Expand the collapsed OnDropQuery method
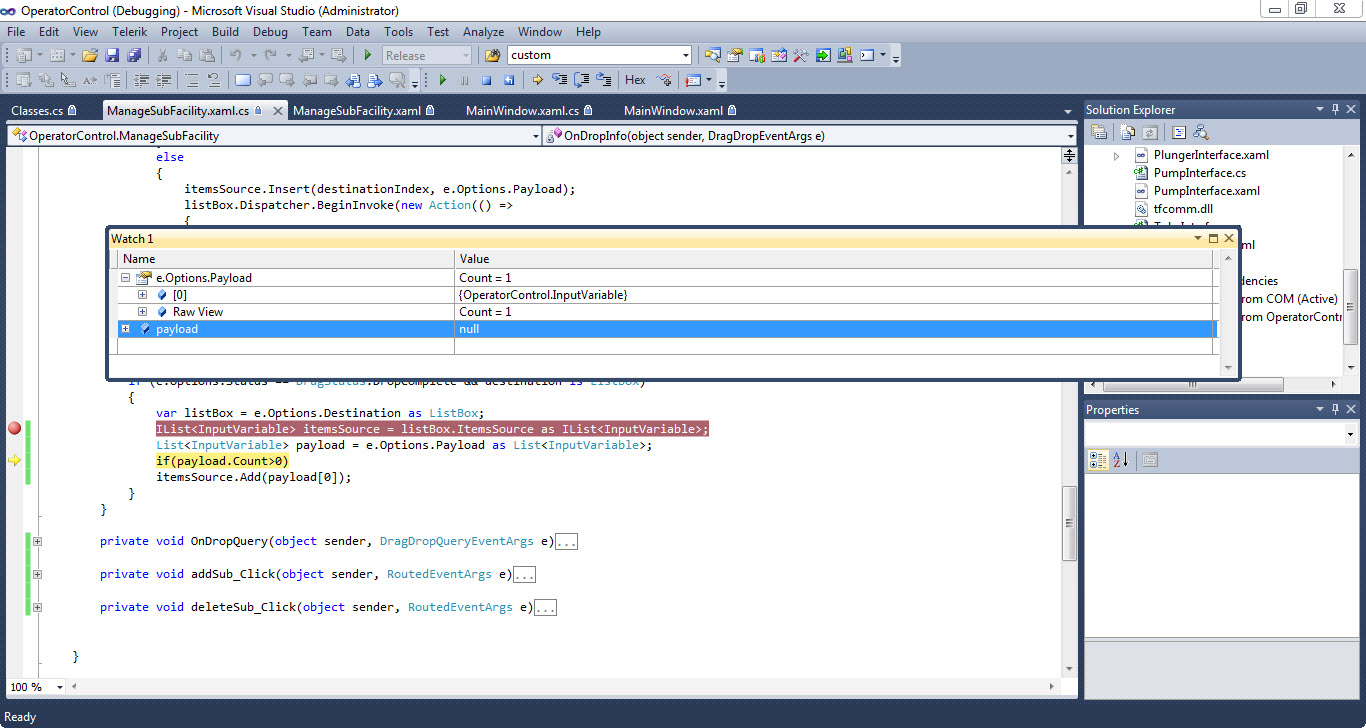The height and width of the screenshot is (728, 1366). coord(37,542)
